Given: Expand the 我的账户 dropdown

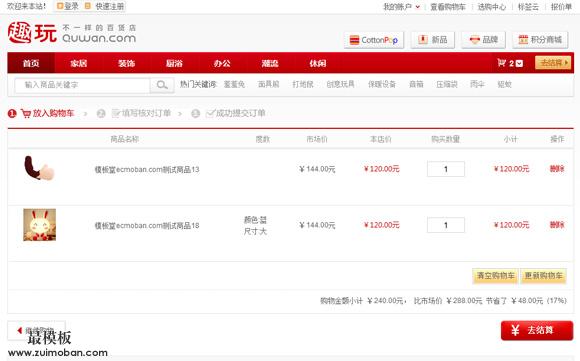Looking at the screenshot, I should point(402,7).
